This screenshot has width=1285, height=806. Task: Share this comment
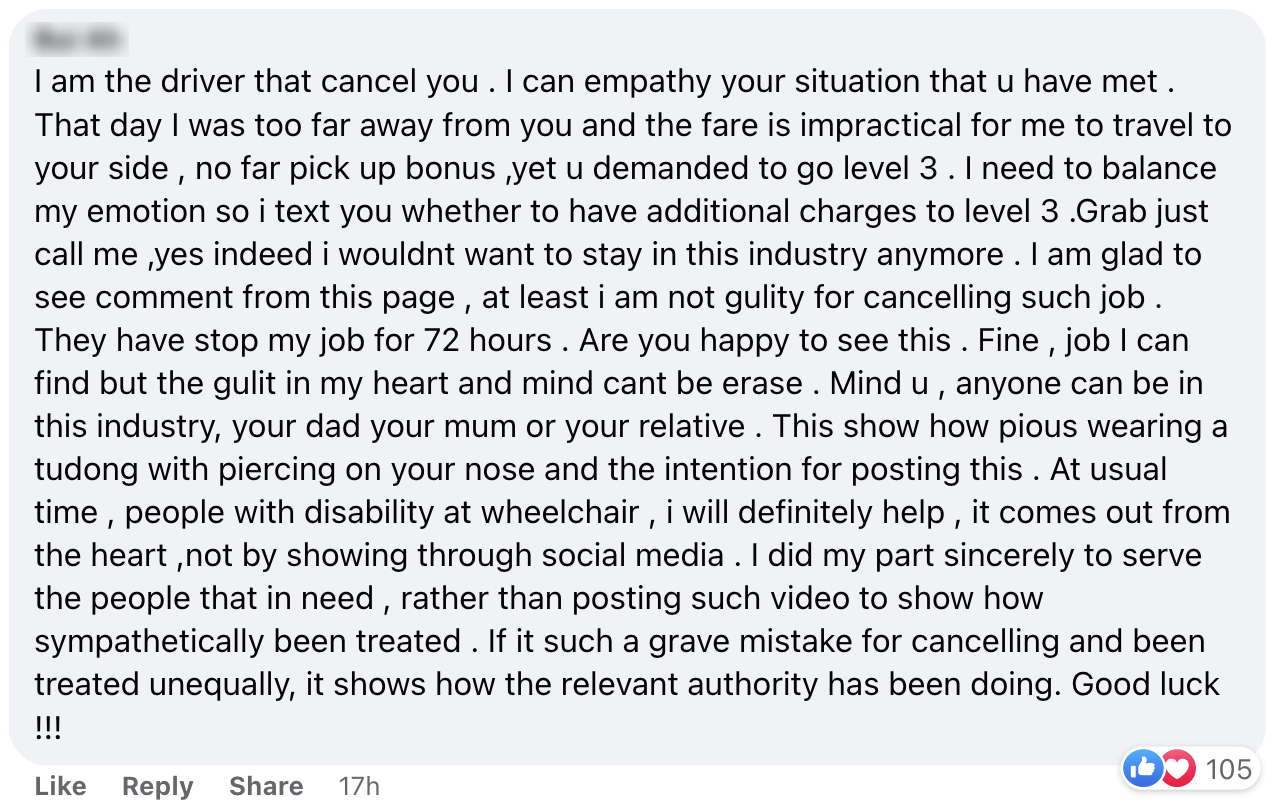point(265,786)
